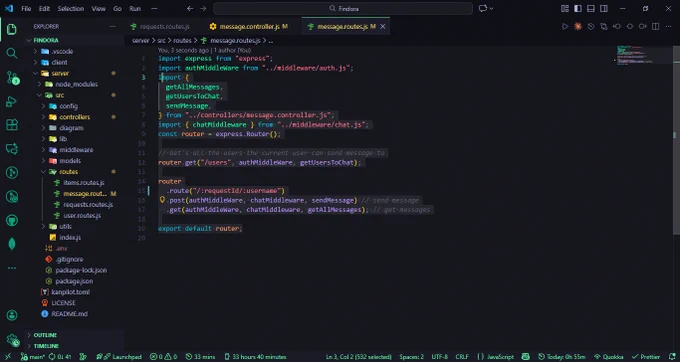Viewport: 680px width, 362px height.
Task: Collapse the server folder
Action: [x=36, y=73]
